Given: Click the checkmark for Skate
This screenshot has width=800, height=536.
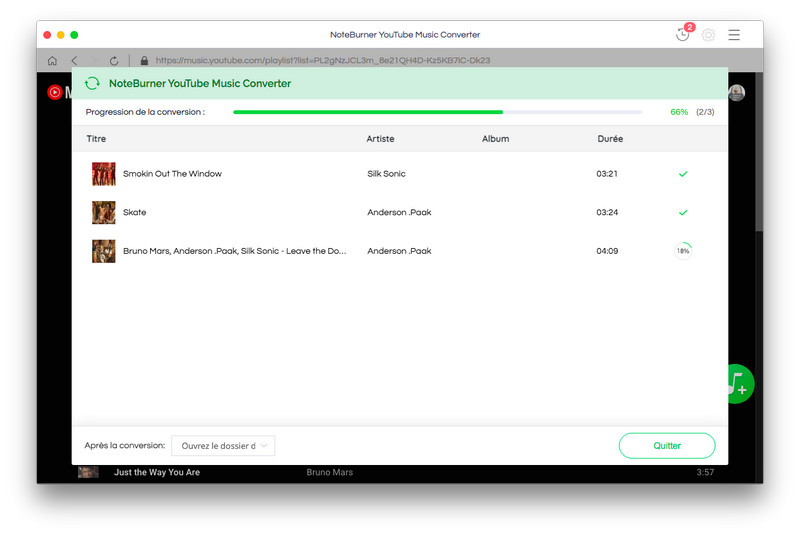Looking at the screenshot, I should pos(683,212).
